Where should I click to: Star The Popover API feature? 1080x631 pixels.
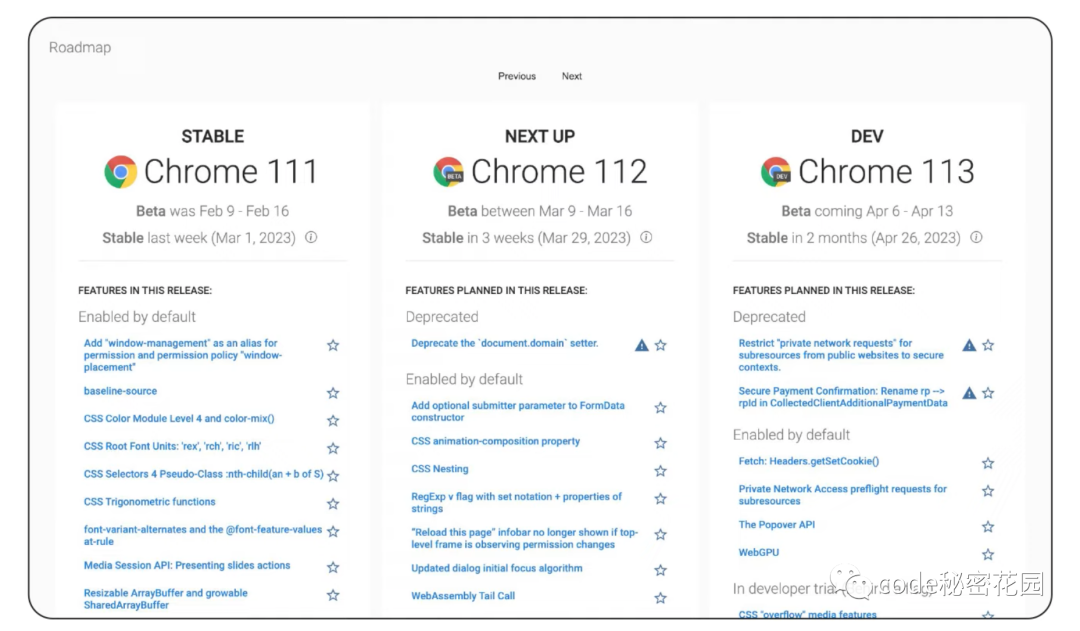[988, 526]
